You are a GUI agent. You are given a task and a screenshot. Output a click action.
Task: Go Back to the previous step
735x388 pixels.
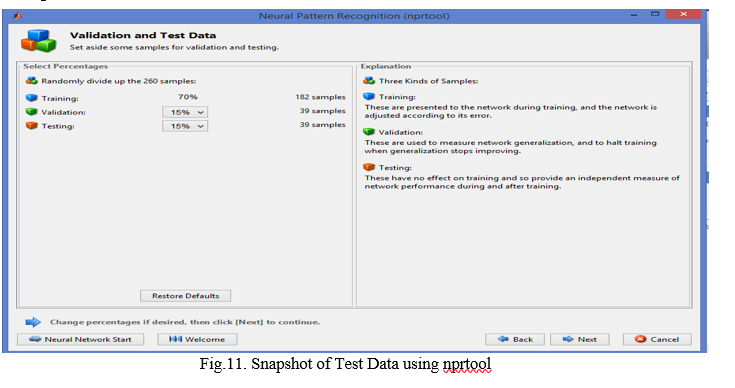[515, 339]
